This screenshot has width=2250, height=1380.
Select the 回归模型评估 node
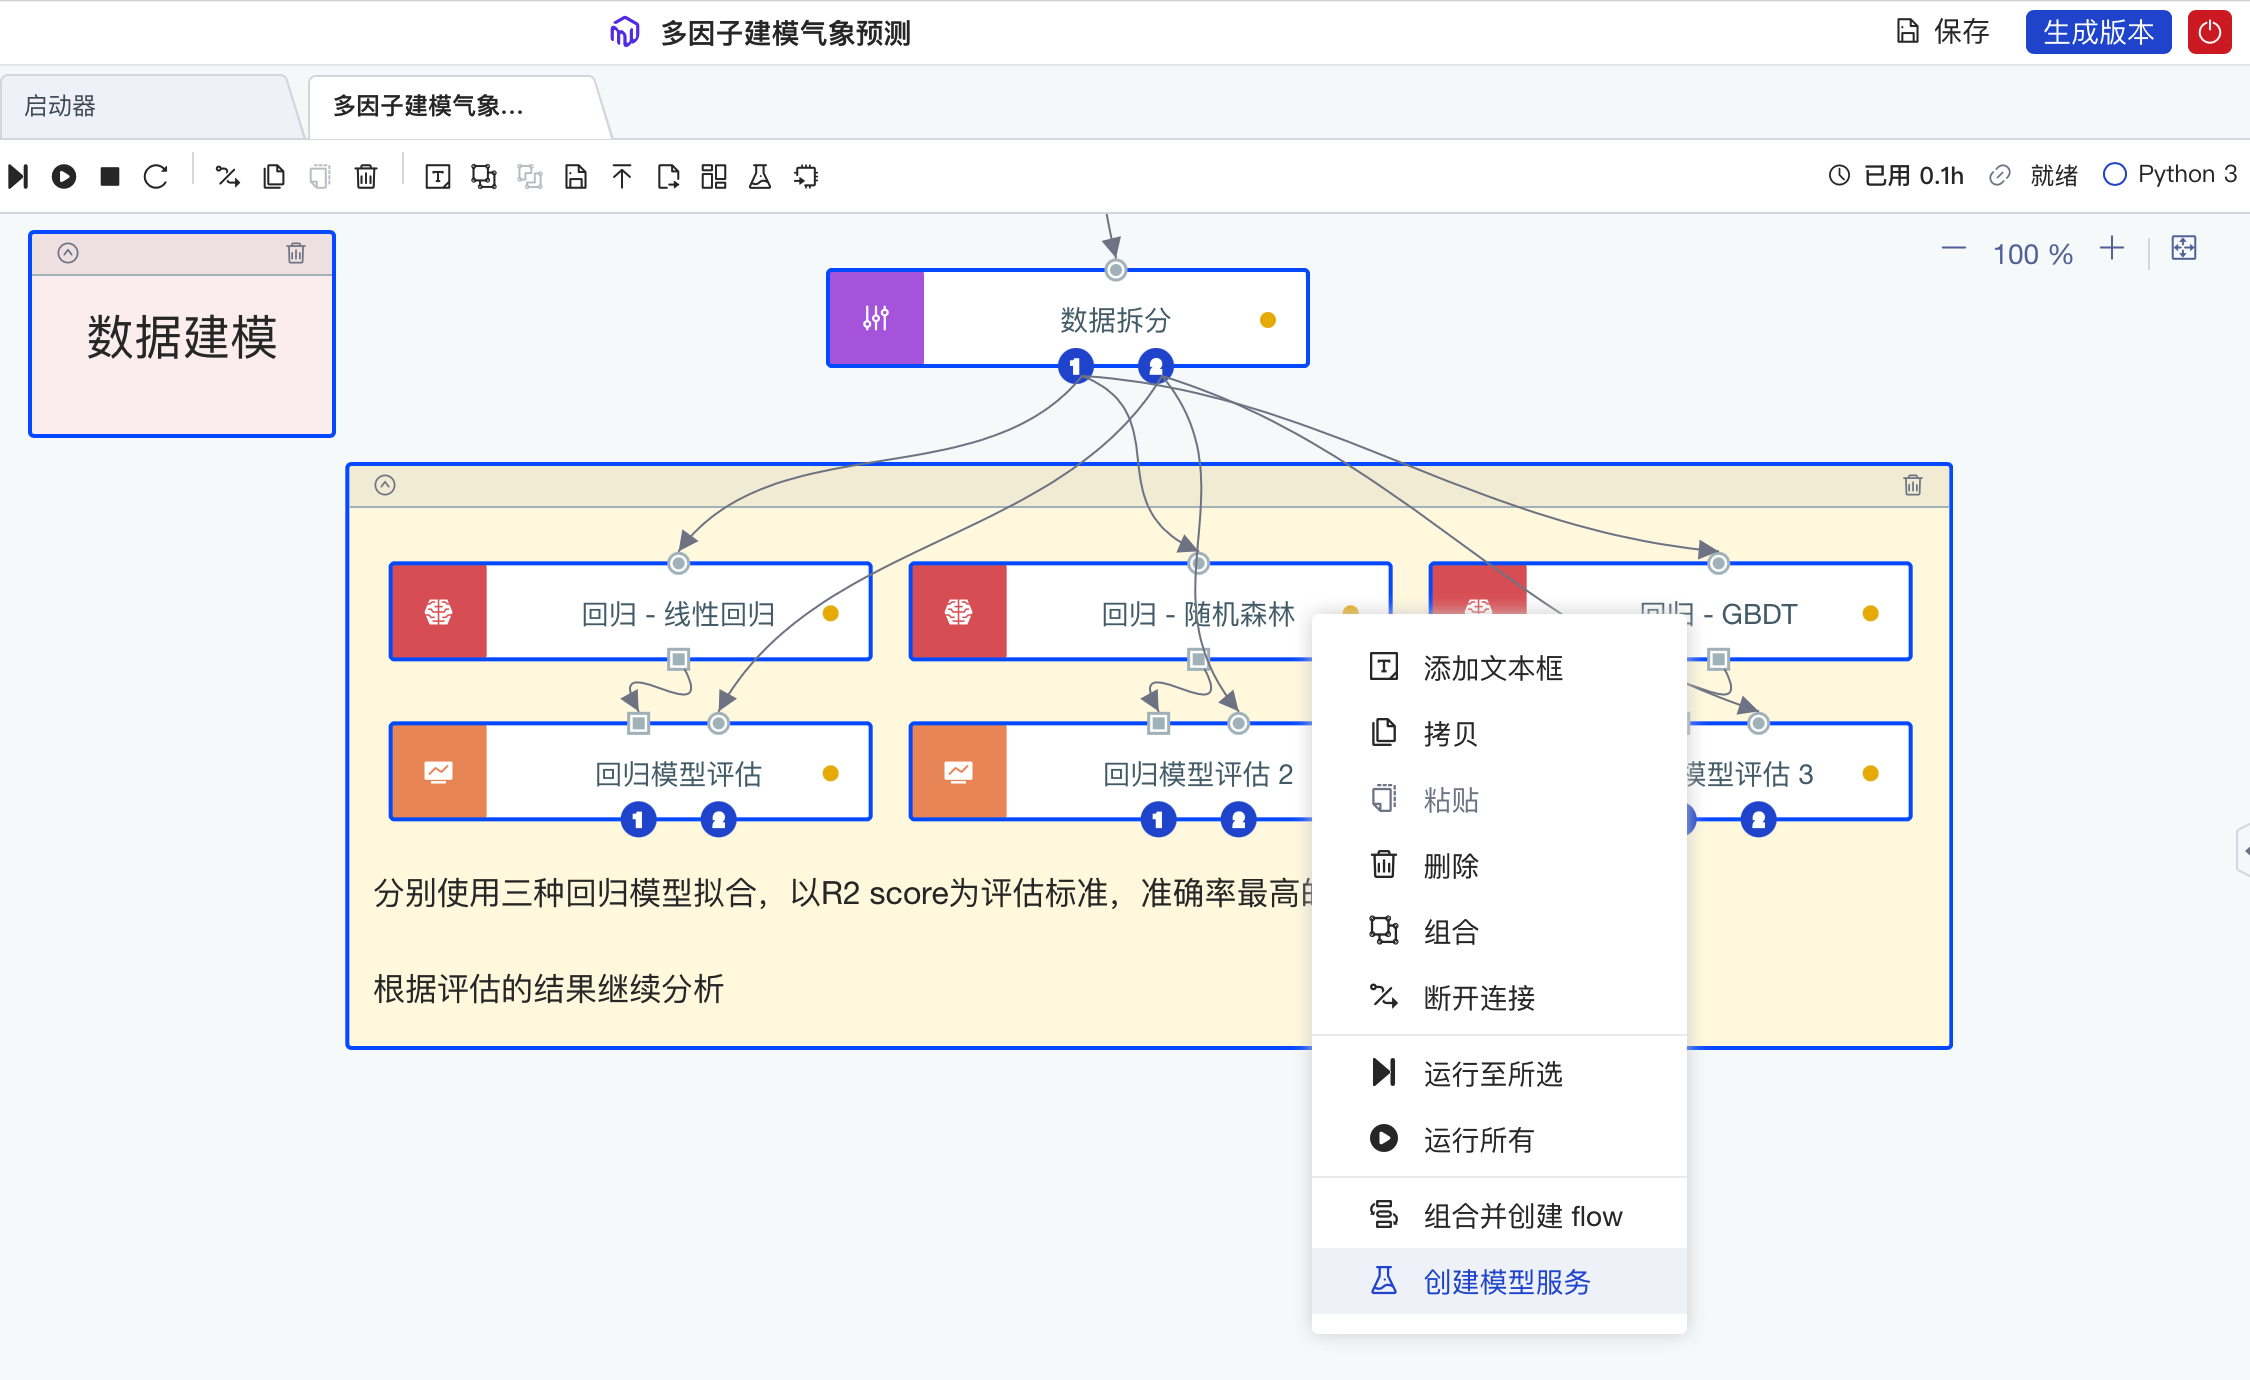[630, 772]
